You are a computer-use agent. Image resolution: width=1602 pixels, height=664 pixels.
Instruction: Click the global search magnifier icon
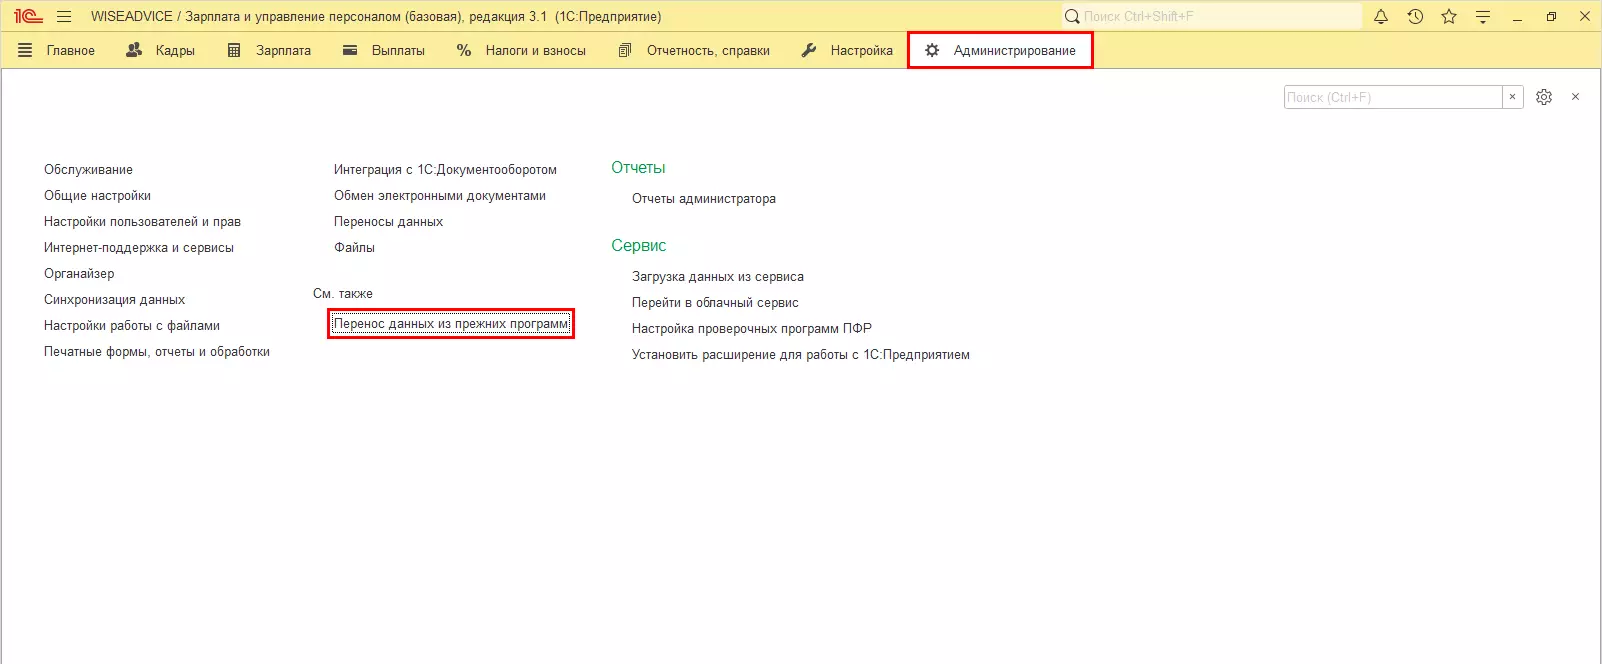point(1072,16)
